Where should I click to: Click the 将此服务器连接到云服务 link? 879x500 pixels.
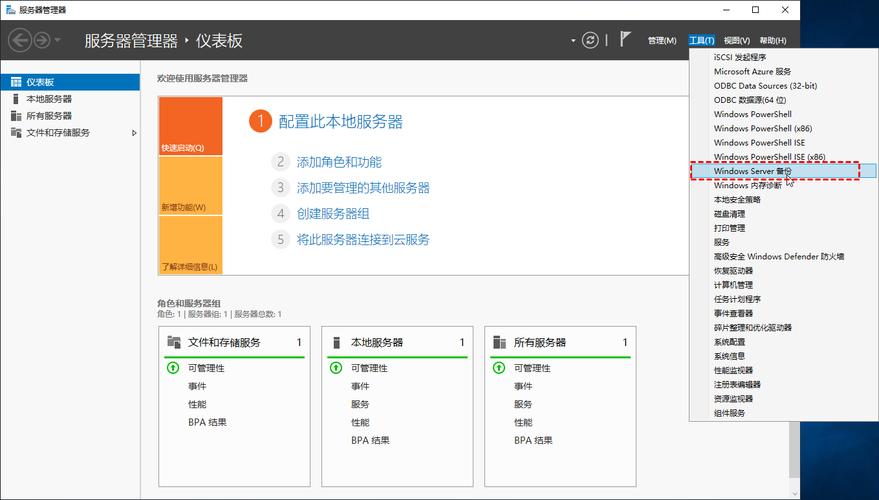363,239
